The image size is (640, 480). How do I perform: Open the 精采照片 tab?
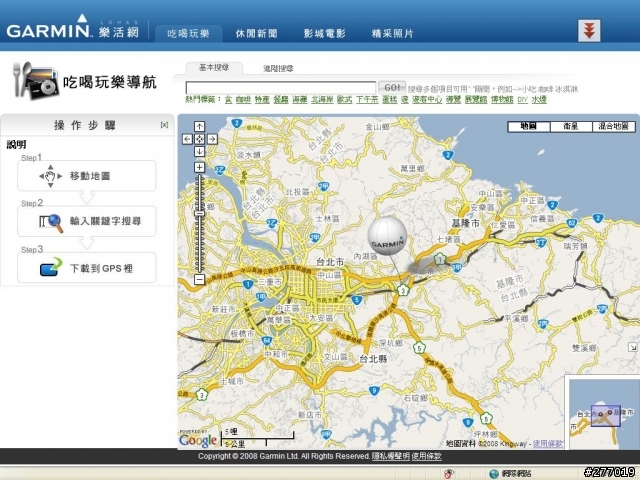pyautogui.click(x=393, y=33)
